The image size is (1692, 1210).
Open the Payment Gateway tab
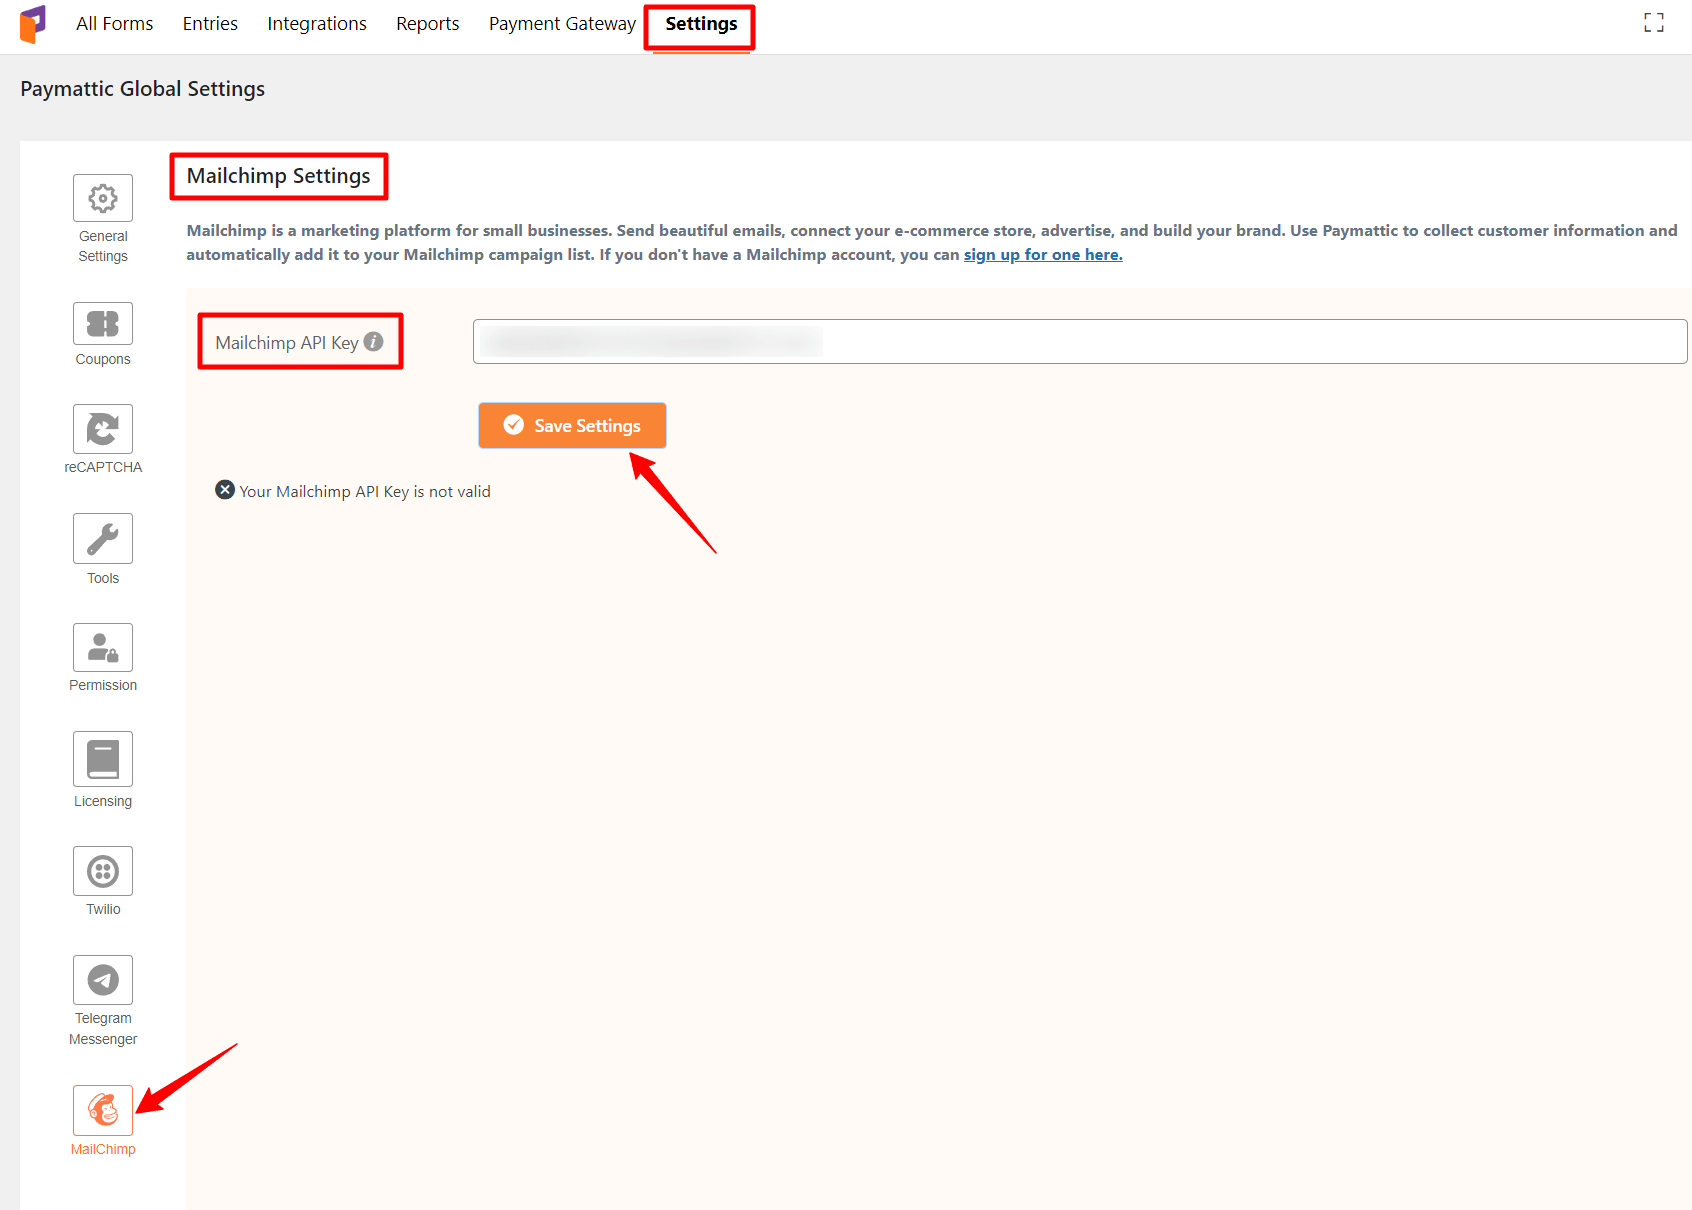[562, 24]
